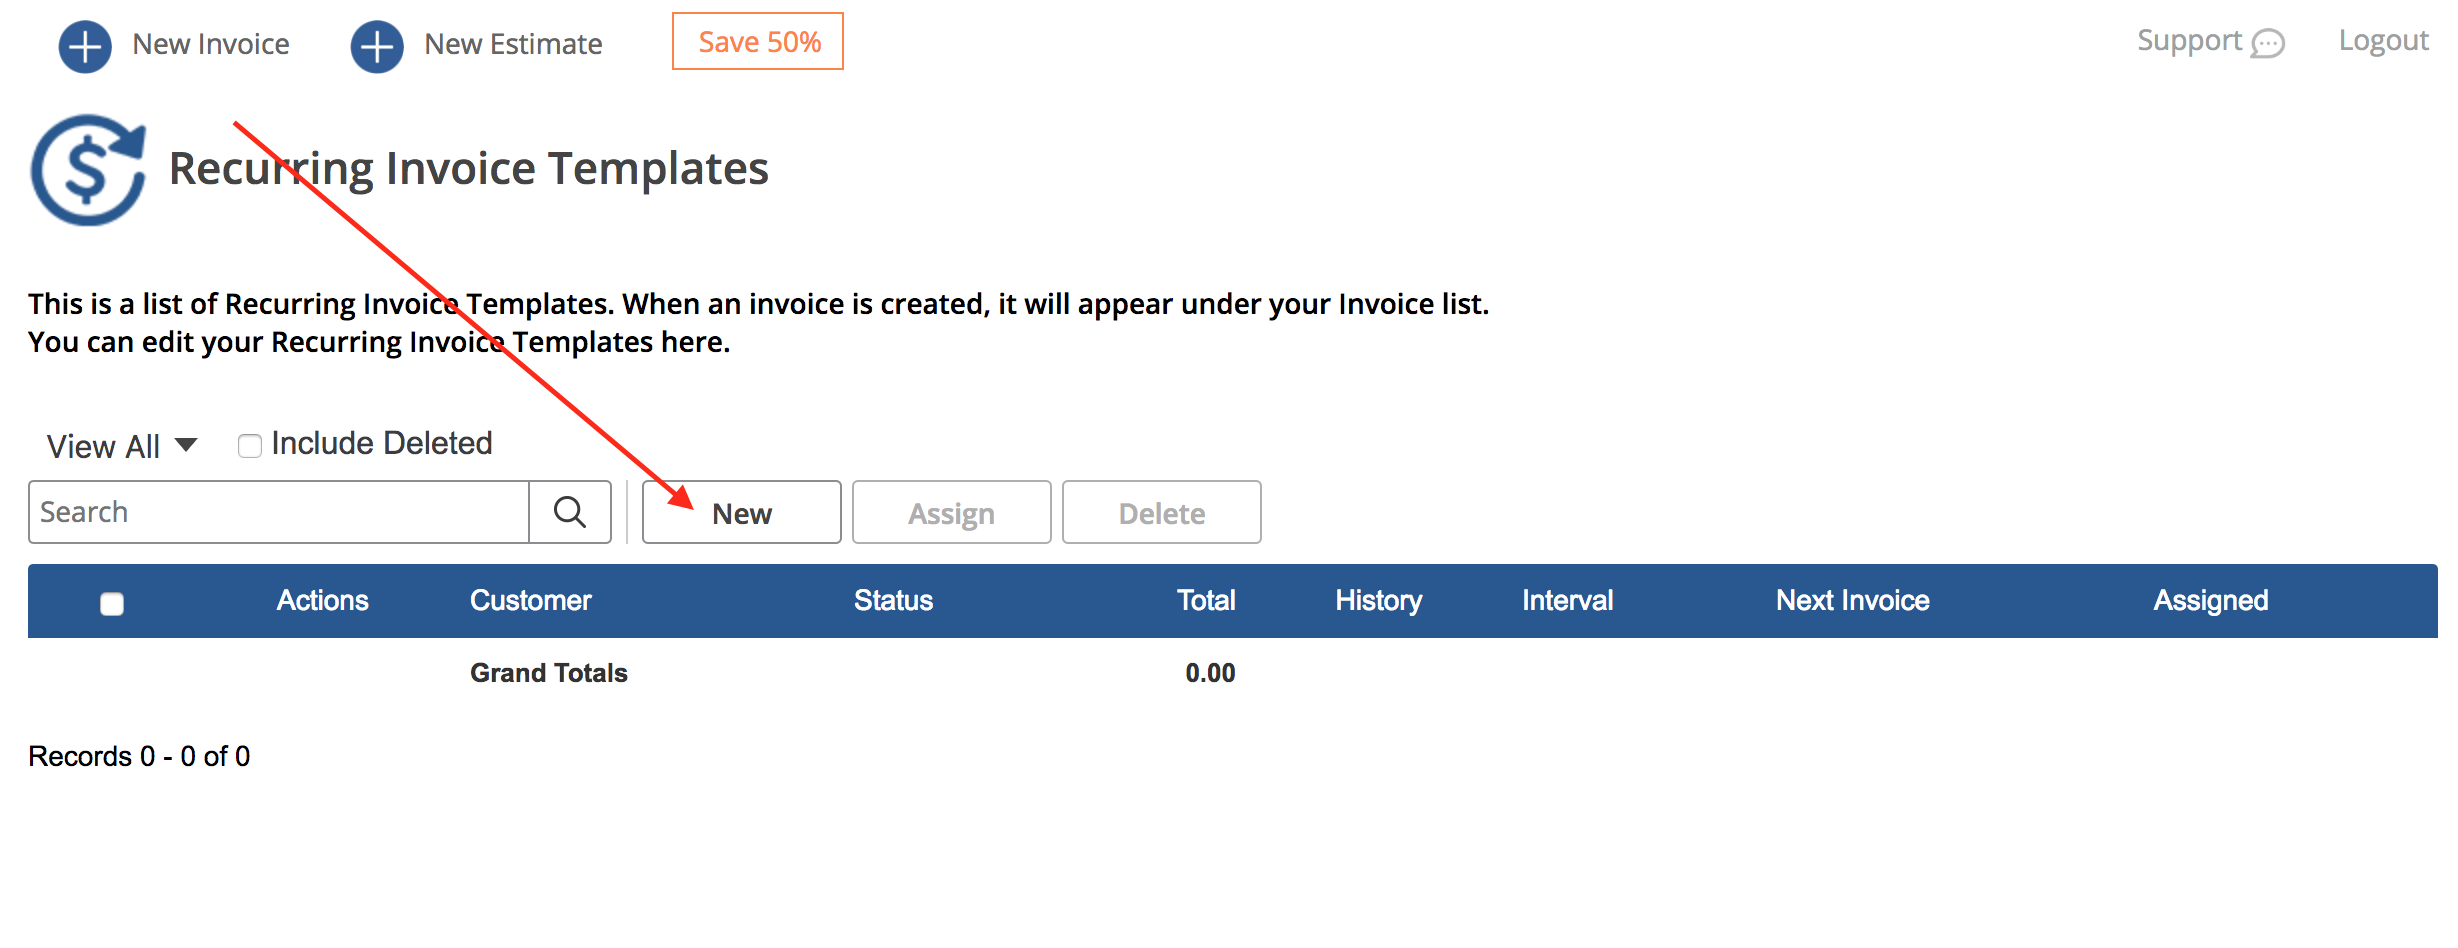The width and height of the screenshot is (2458, 948).
Task: Sort by the Total column header
Action: pyautogui.click(x=1205, y=600)
